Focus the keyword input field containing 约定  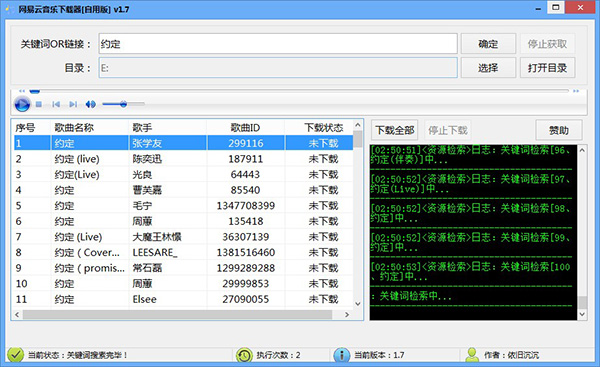(x=278, y=44)
